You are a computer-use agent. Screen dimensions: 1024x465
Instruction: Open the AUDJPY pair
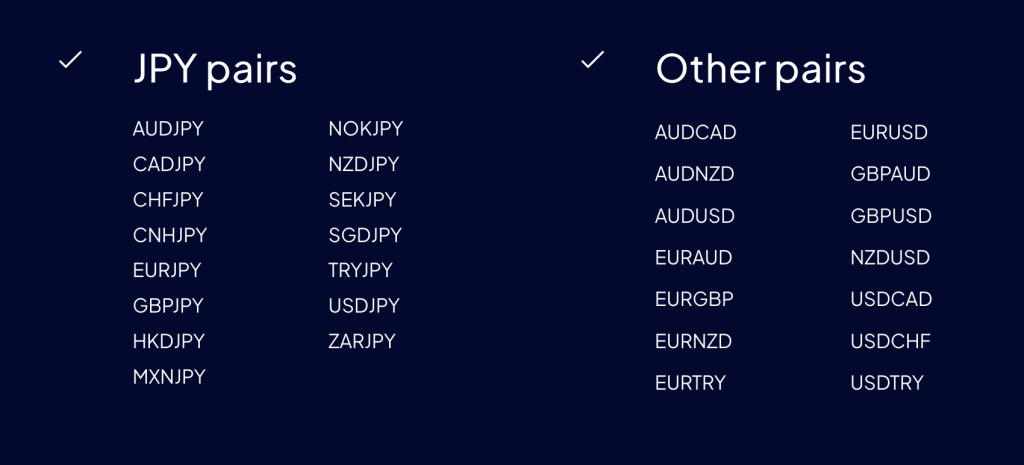click(168, 129)
